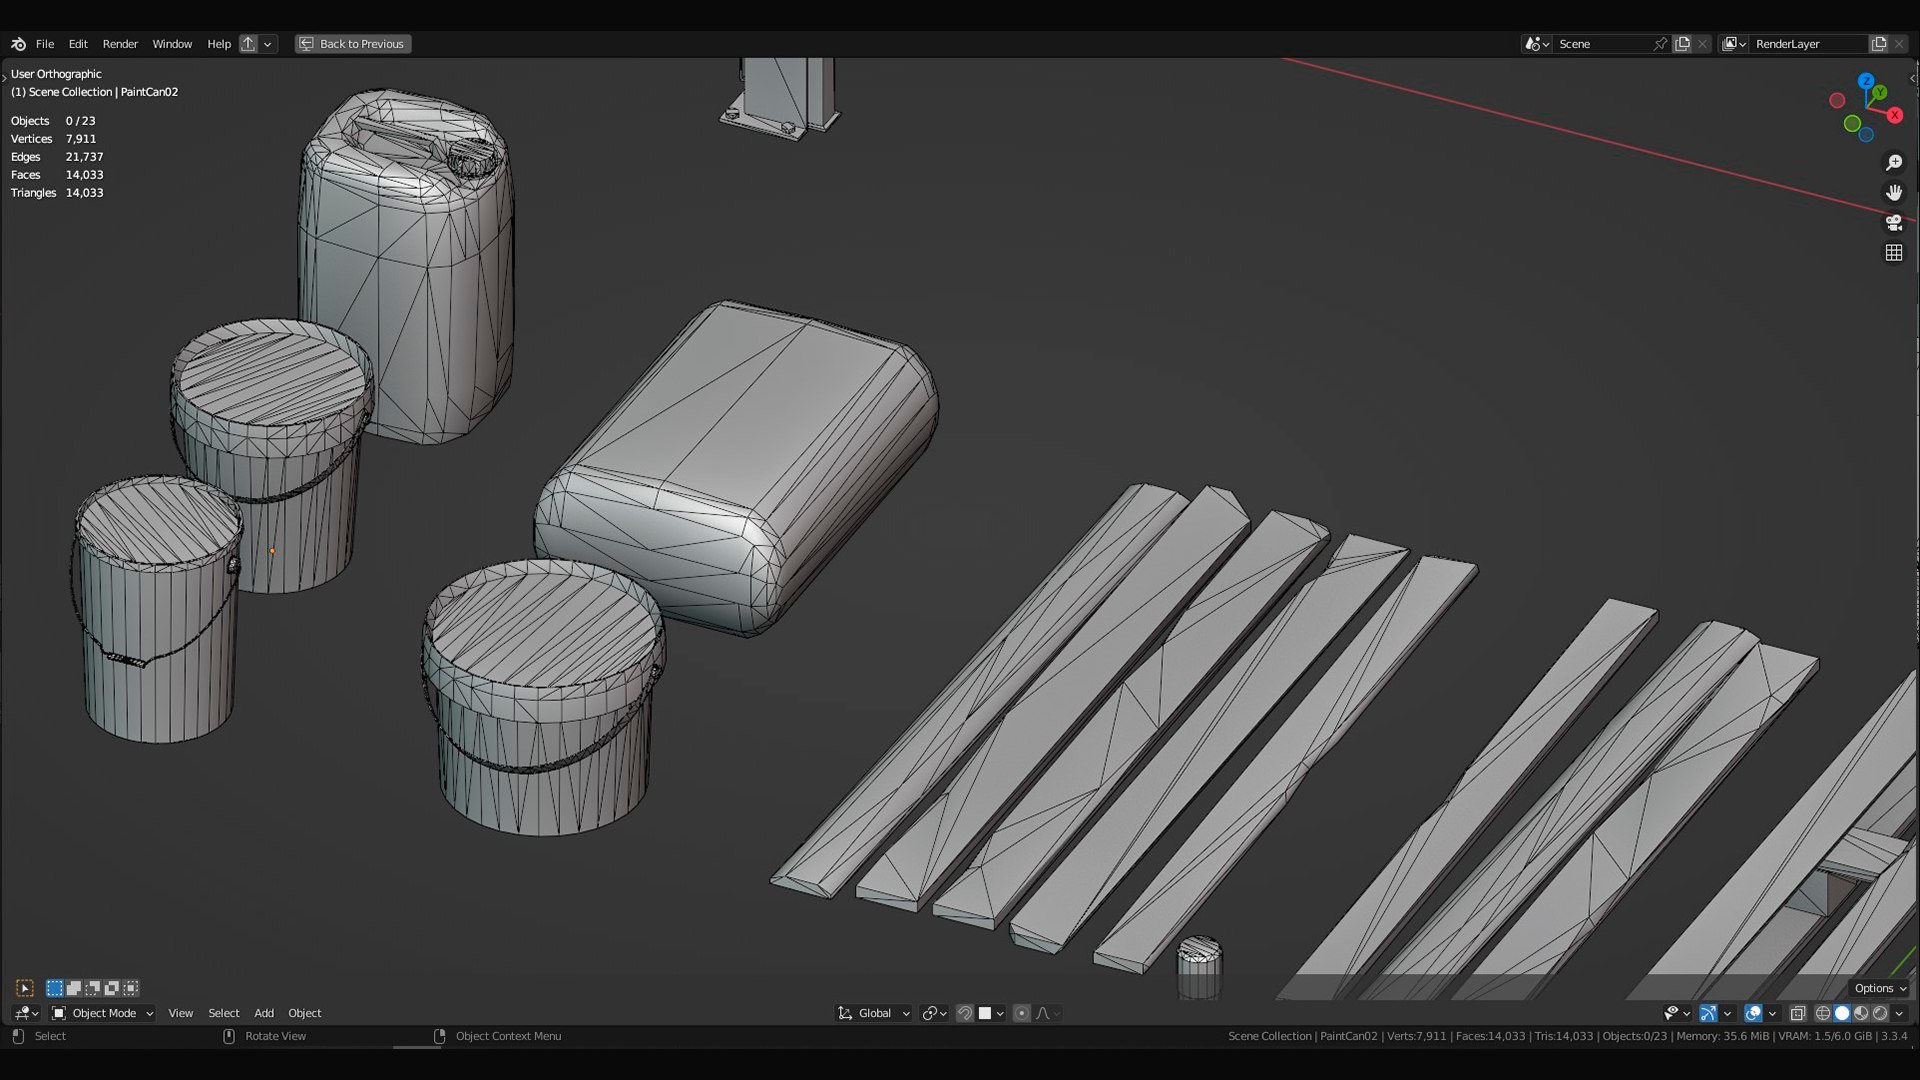Viewport: 1920px width, 1080px height.
Task: Click the RenderLayer name field
Action: (1808, 44)
